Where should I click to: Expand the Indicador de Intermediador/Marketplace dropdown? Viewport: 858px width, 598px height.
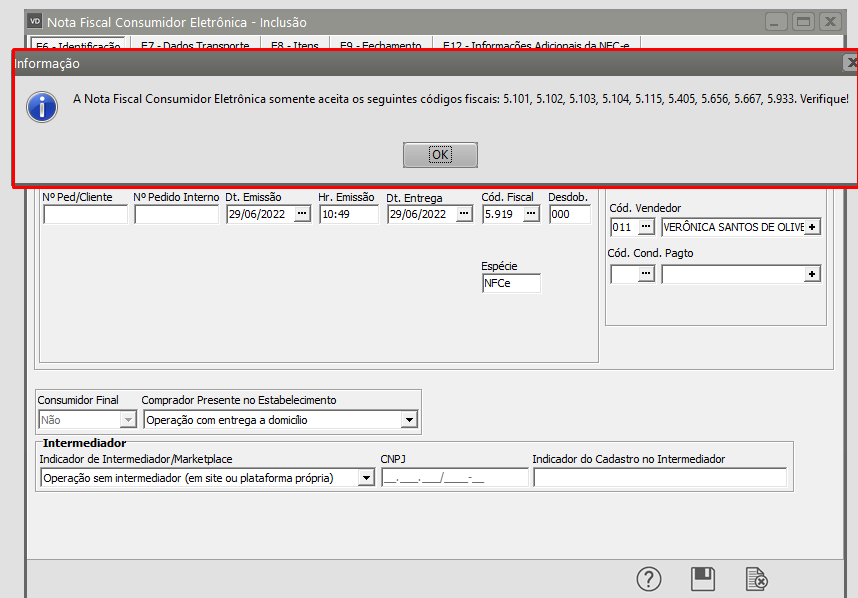[x=366, y=478]
